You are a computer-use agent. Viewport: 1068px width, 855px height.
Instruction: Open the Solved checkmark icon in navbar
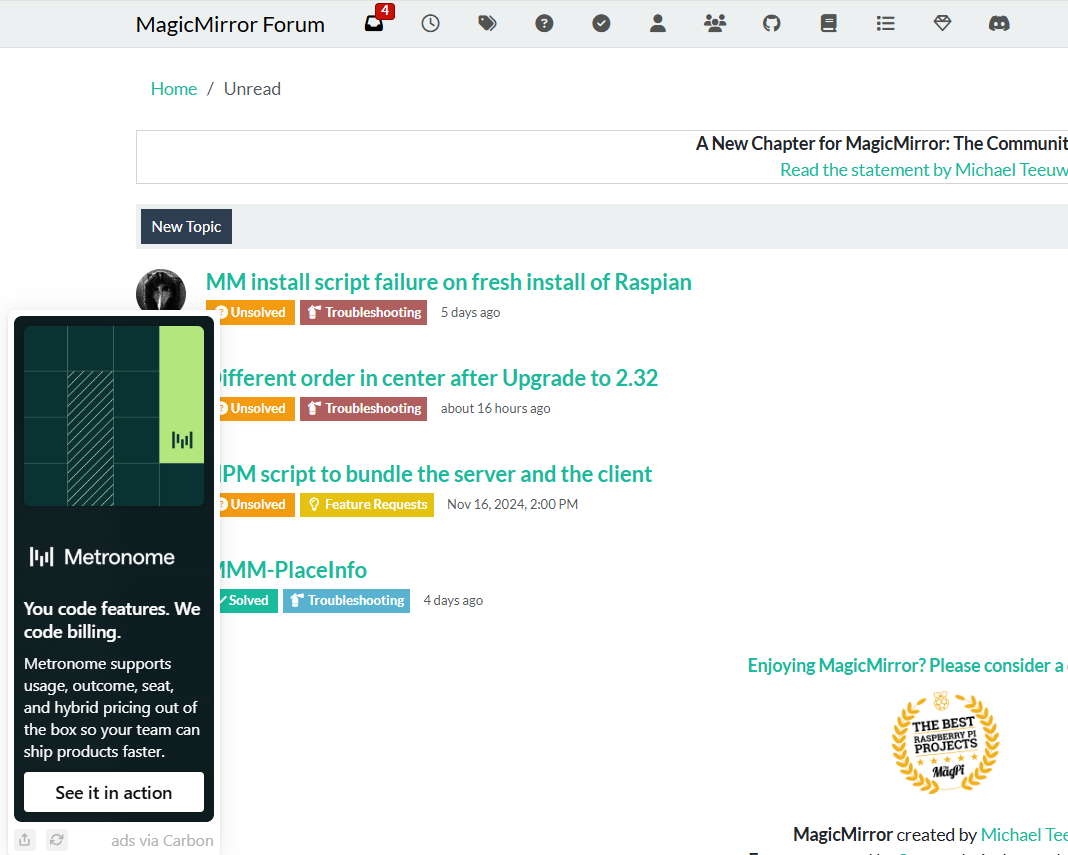601,24
